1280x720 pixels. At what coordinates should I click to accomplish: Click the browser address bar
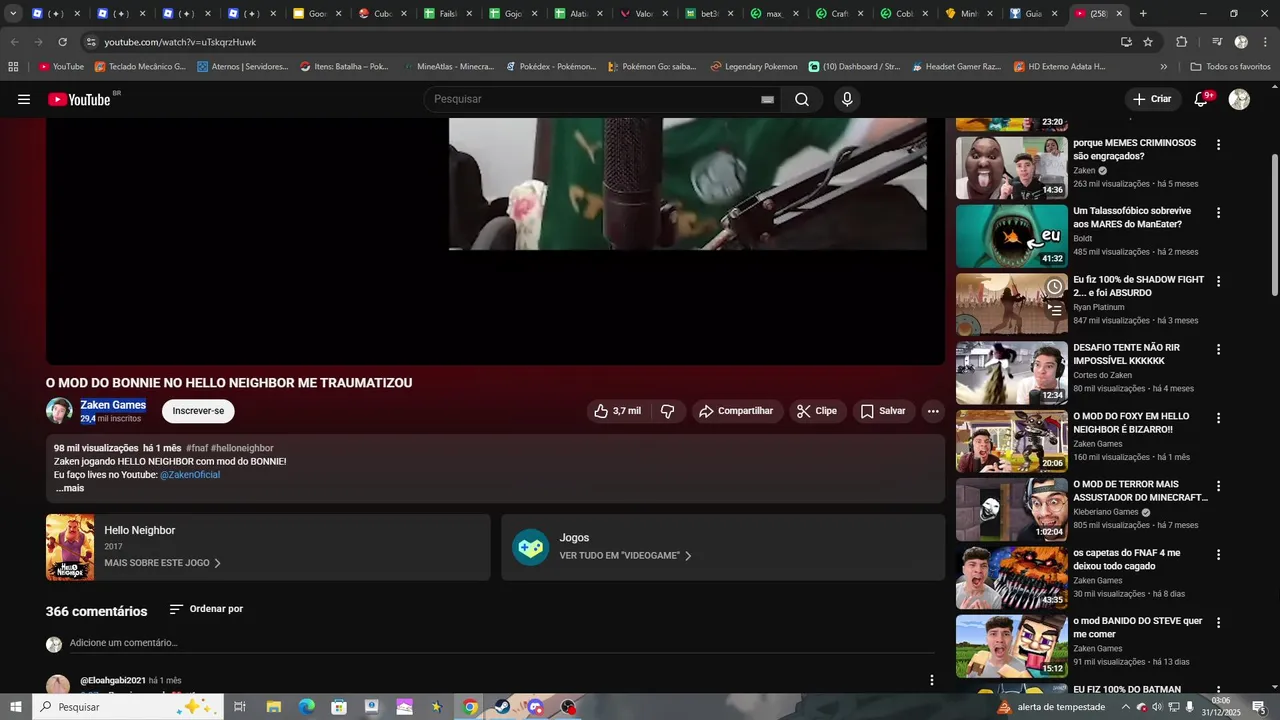click(x=600, y=42)
